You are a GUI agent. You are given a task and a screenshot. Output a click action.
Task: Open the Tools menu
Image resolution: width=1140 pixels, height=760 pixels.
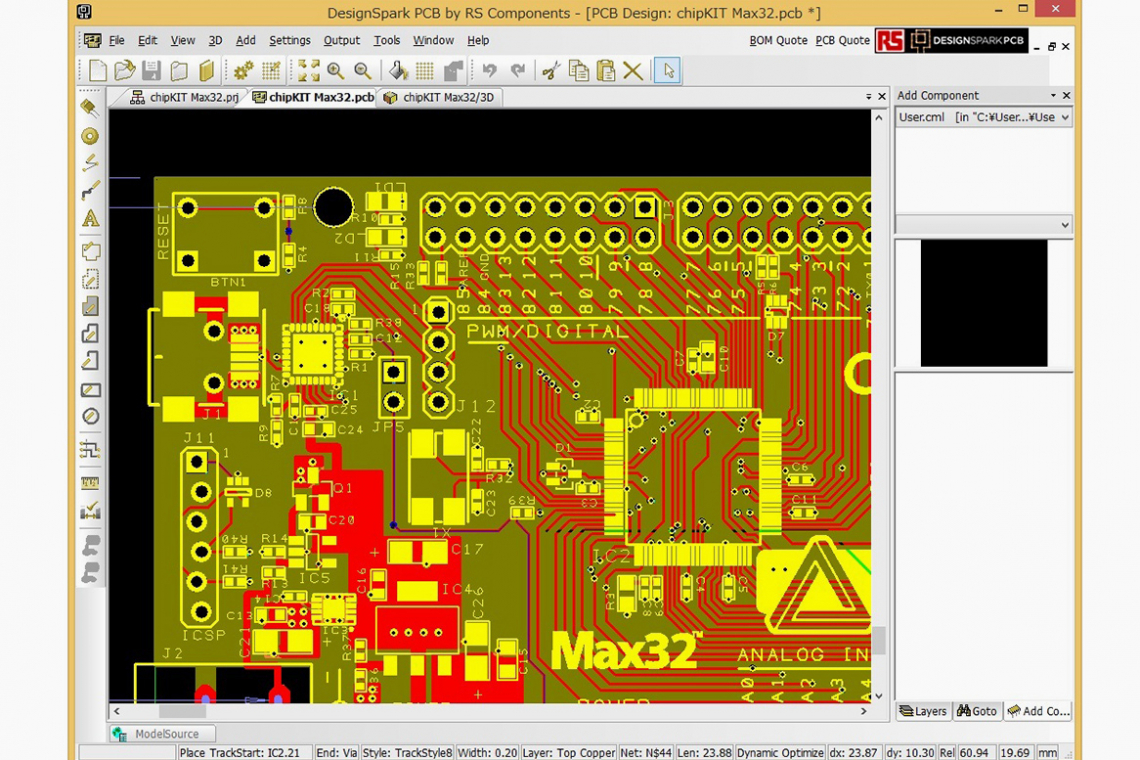(x=387, y=41)
